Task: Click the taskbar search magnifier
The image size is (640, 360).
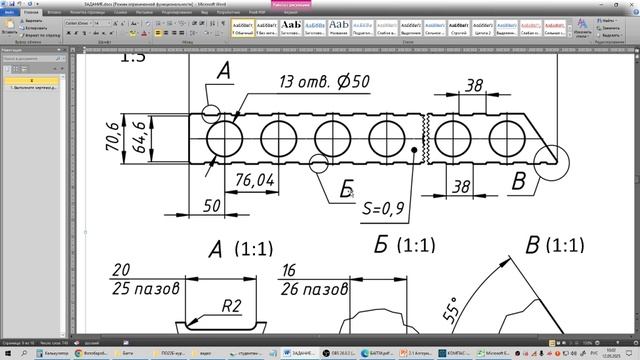Action: (24, 353)
